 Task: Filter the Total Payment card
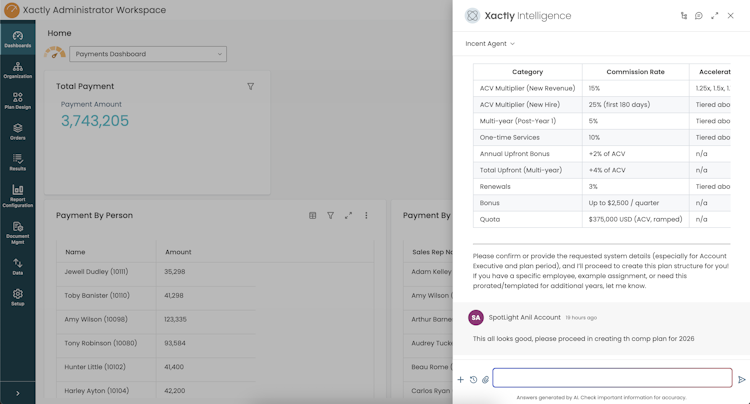(x=251, y=87)
